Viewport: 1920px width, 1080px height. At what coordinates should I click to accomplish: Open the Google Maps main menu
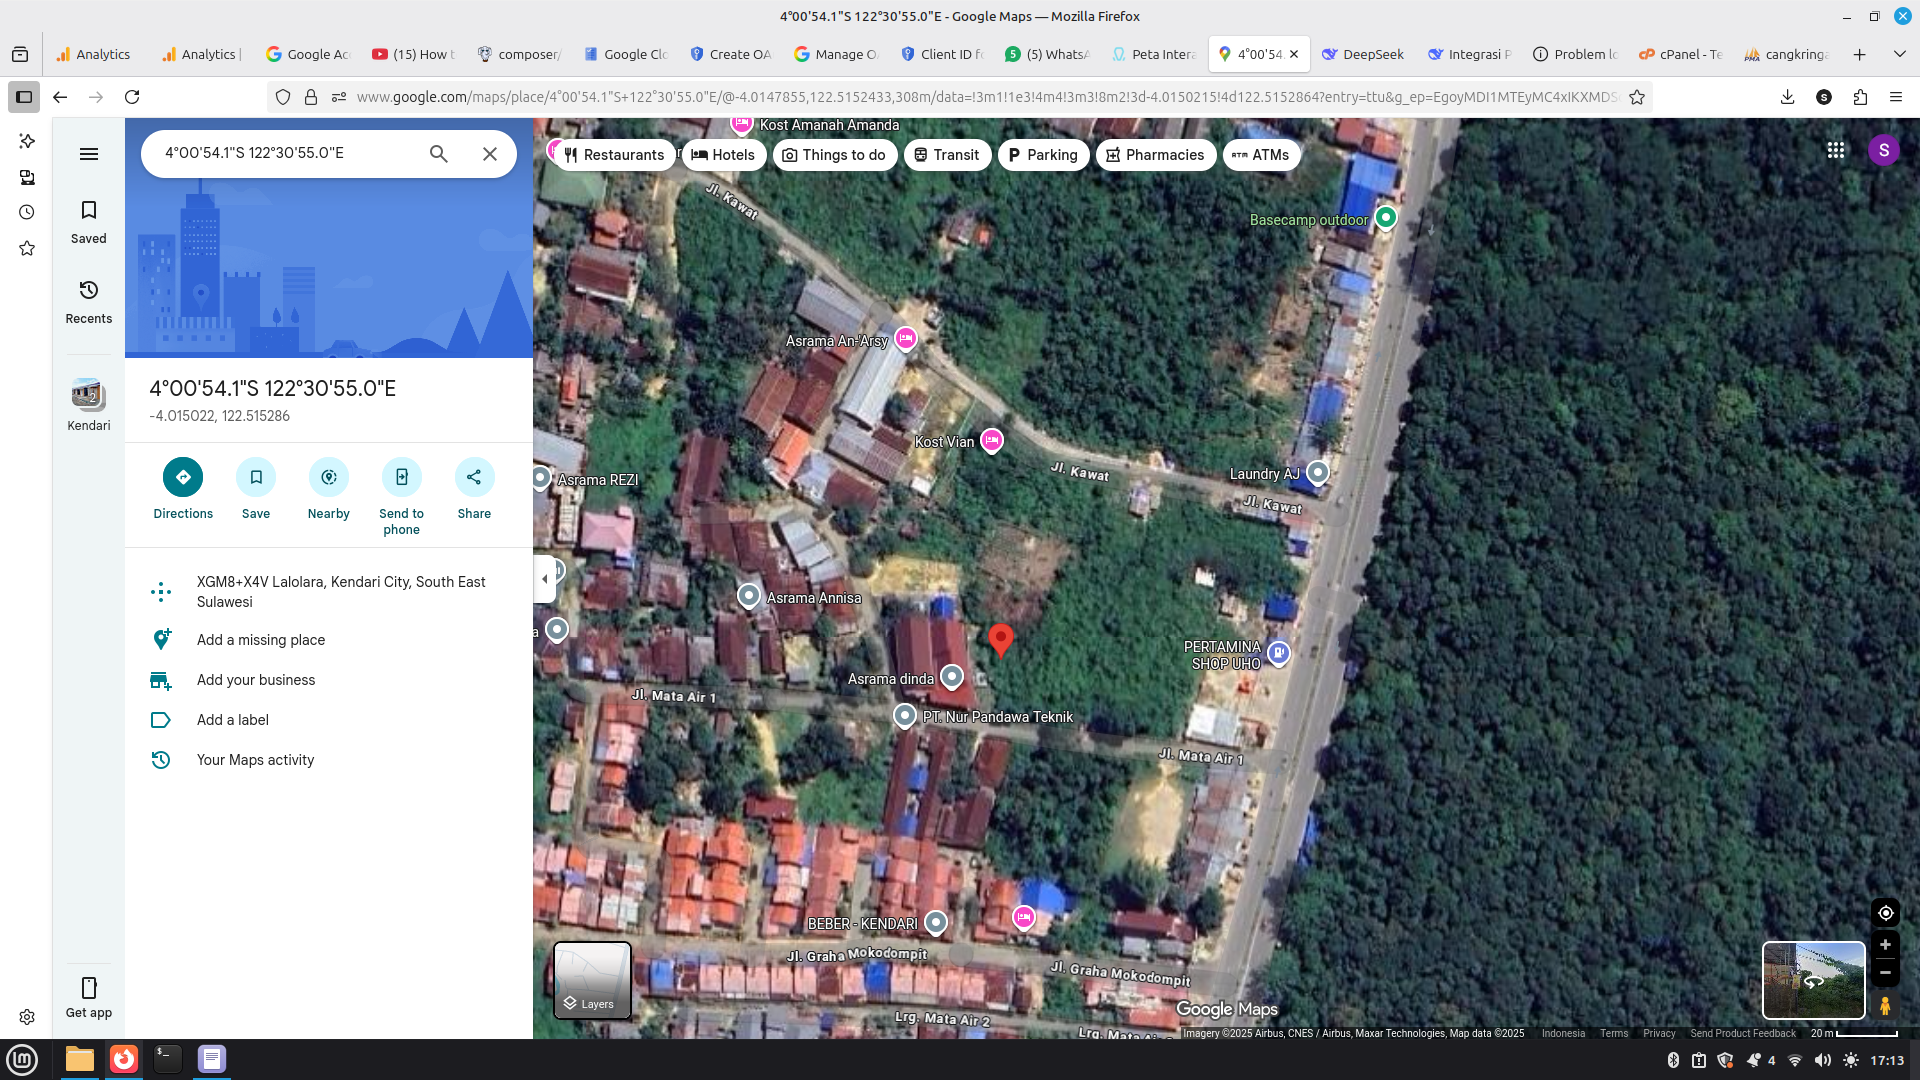pyautogui.click(x=89, y=153)
